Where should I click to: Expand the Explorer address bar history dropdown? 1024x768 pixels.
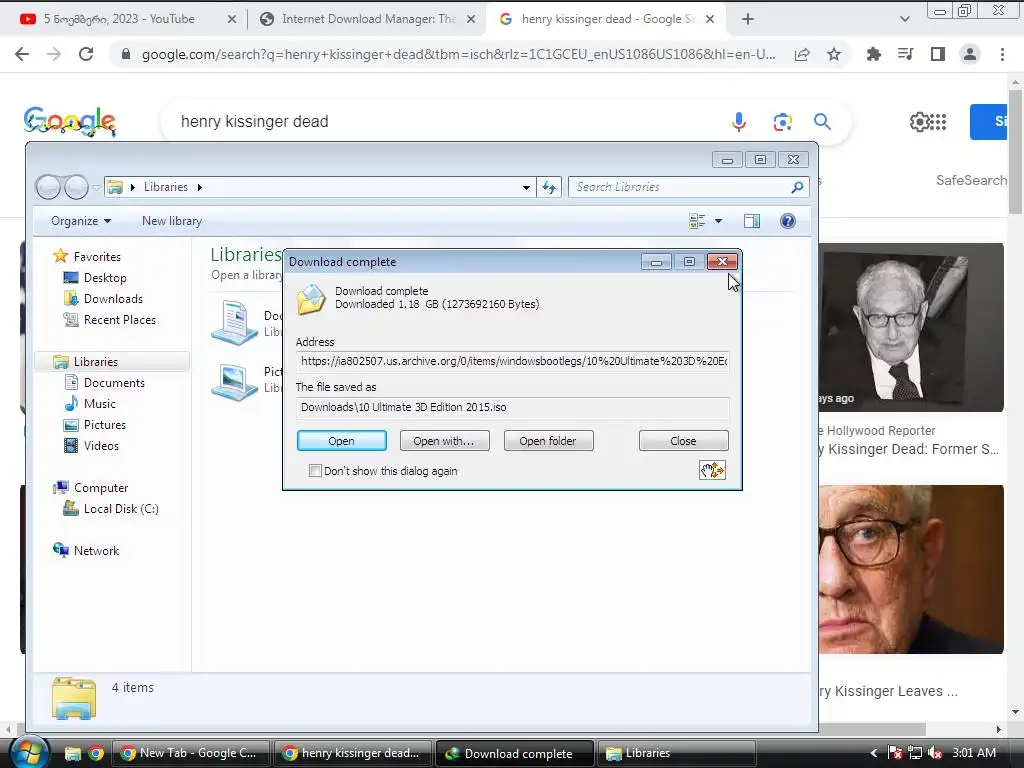point(526,187)
